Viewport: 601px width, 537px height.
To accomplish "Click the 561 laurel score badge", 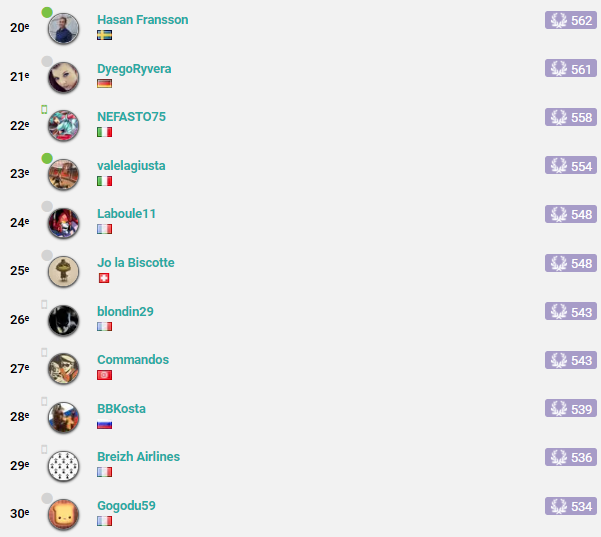I will 571,69.
